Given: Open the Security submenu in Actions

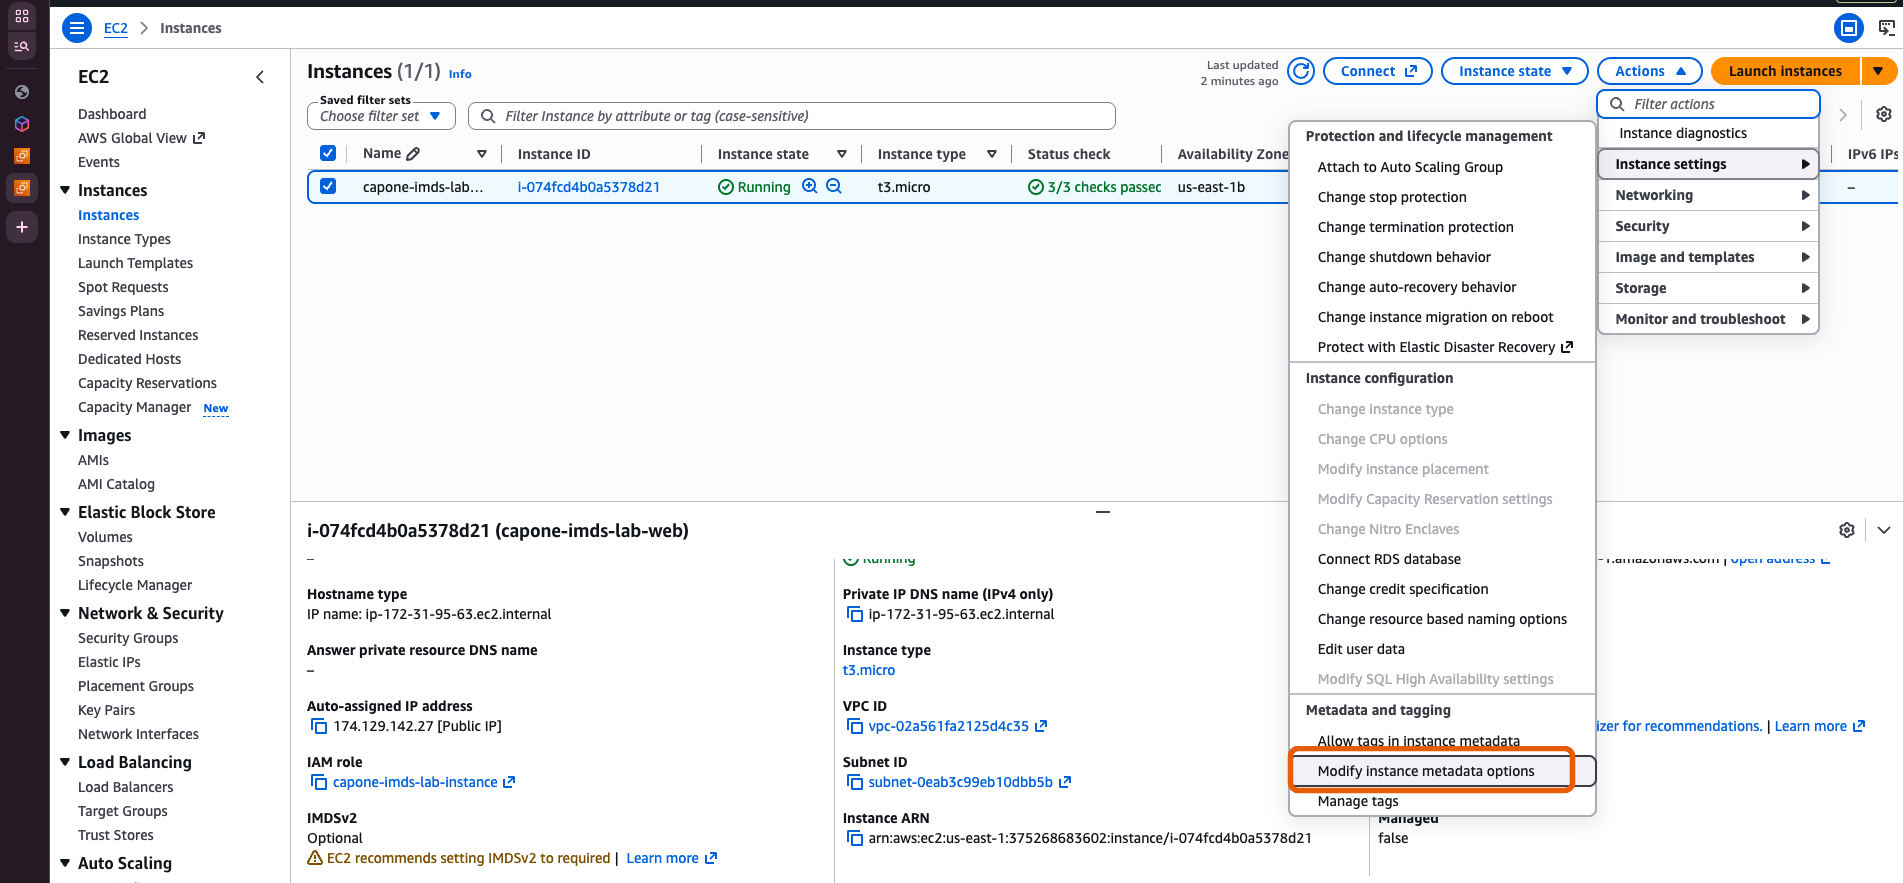Looking at the screenshot, I should 1708,226.
